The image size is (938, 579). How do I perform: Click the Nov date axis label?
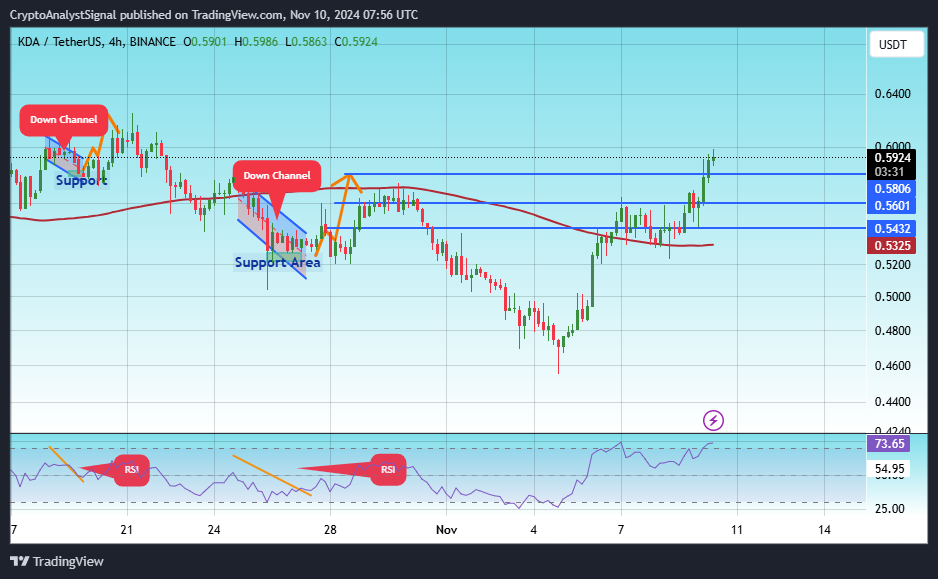[x=446, y=530]
